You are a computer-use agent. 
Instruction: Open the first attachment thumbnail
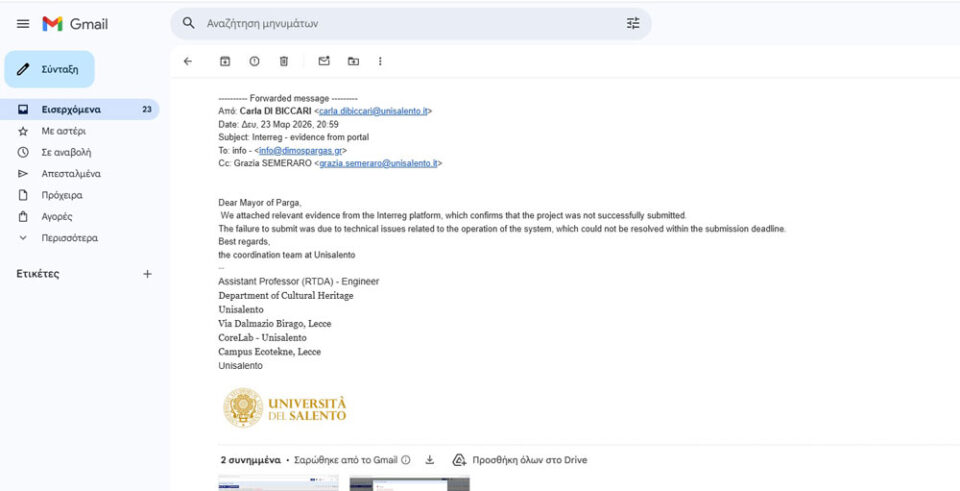(x=278, y=484)
